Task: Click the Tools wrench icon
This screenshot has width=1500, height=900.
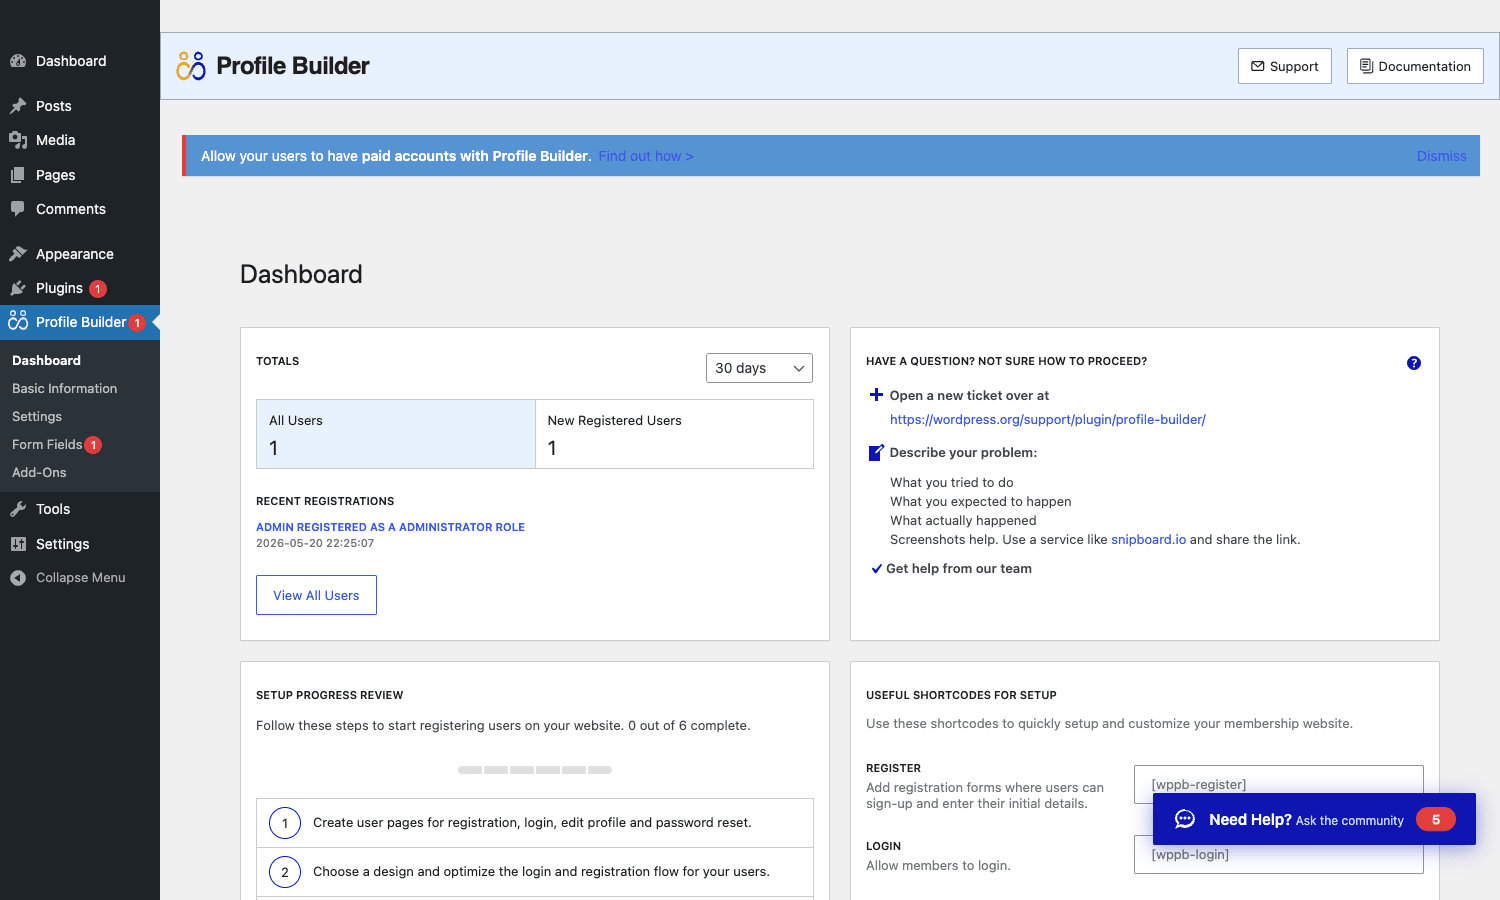Action: [18, 509]
